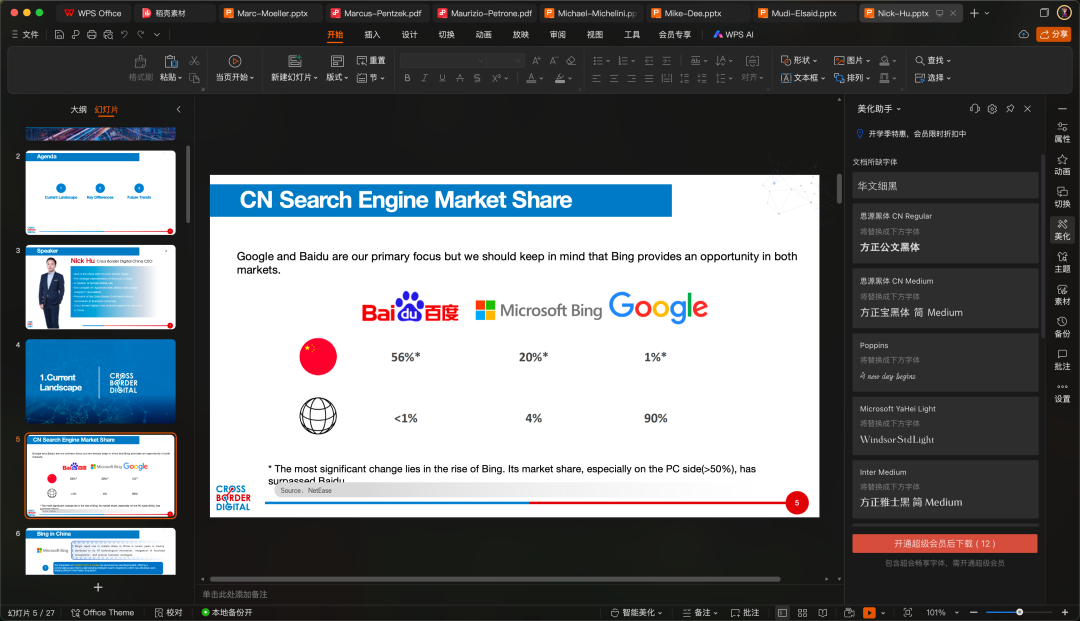The height and width of the screenshot is (621, 1080).
Task: Click the Redo arrow icon
Action: coord(141,34)
